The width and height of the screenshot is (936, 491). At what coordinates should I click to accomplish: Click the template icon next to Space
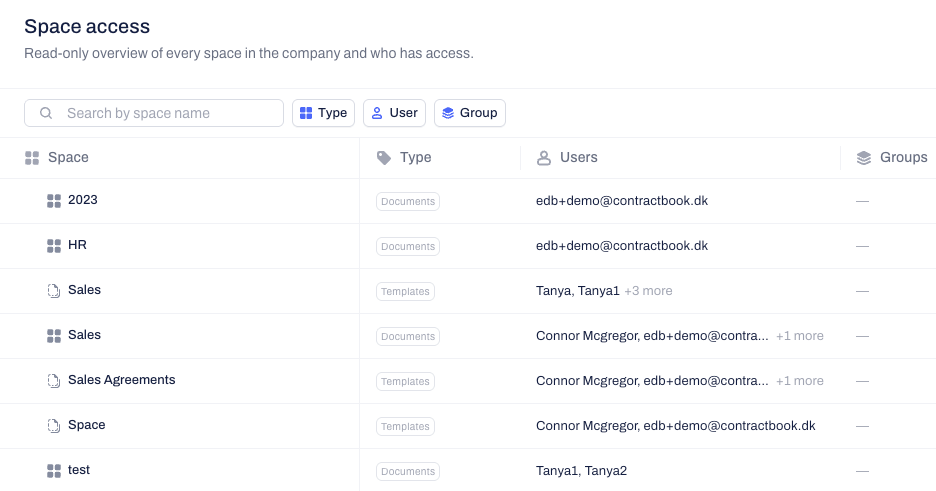click(x=54, y=425)
